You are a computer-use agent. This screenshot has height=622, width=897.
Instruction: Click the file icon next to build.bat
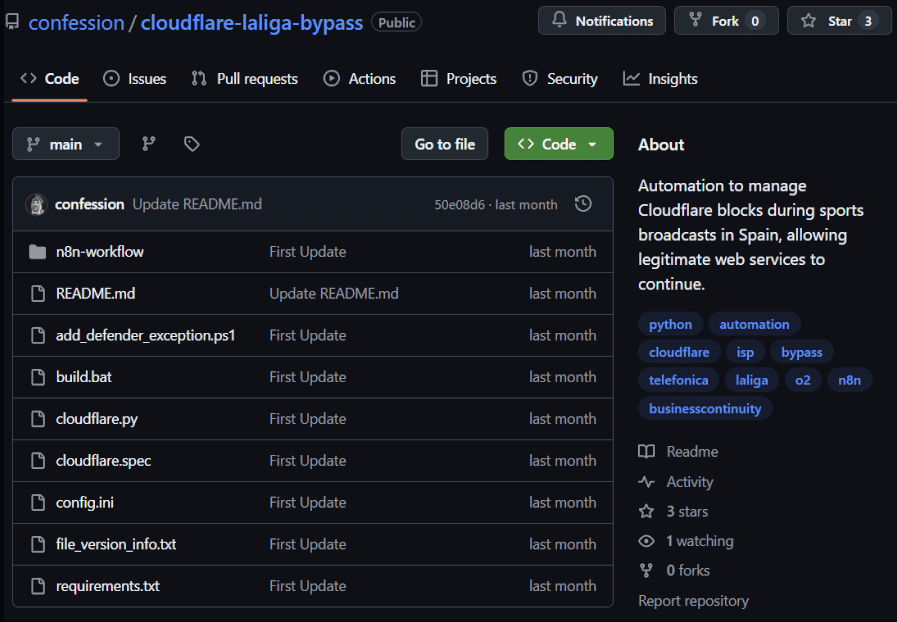pos(38,377)
